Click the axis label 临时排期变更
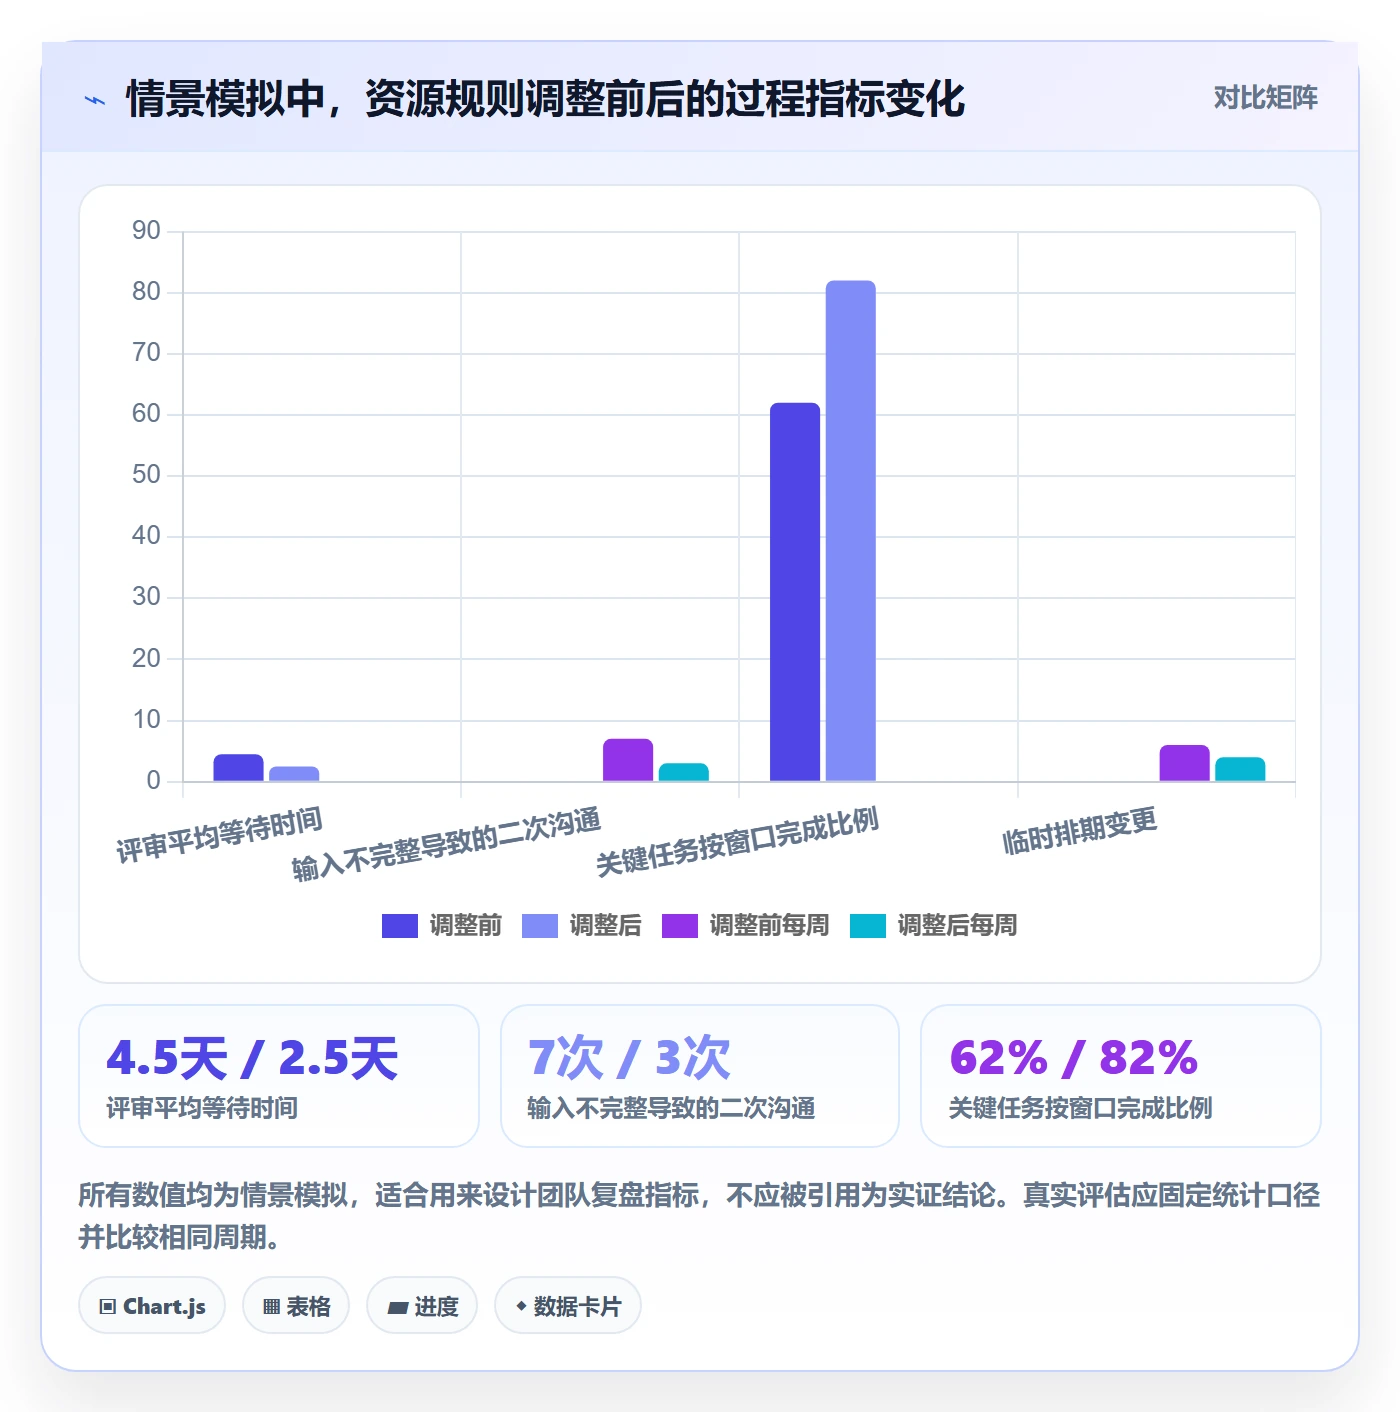1400x1412 pixels. click(1080, 831)
